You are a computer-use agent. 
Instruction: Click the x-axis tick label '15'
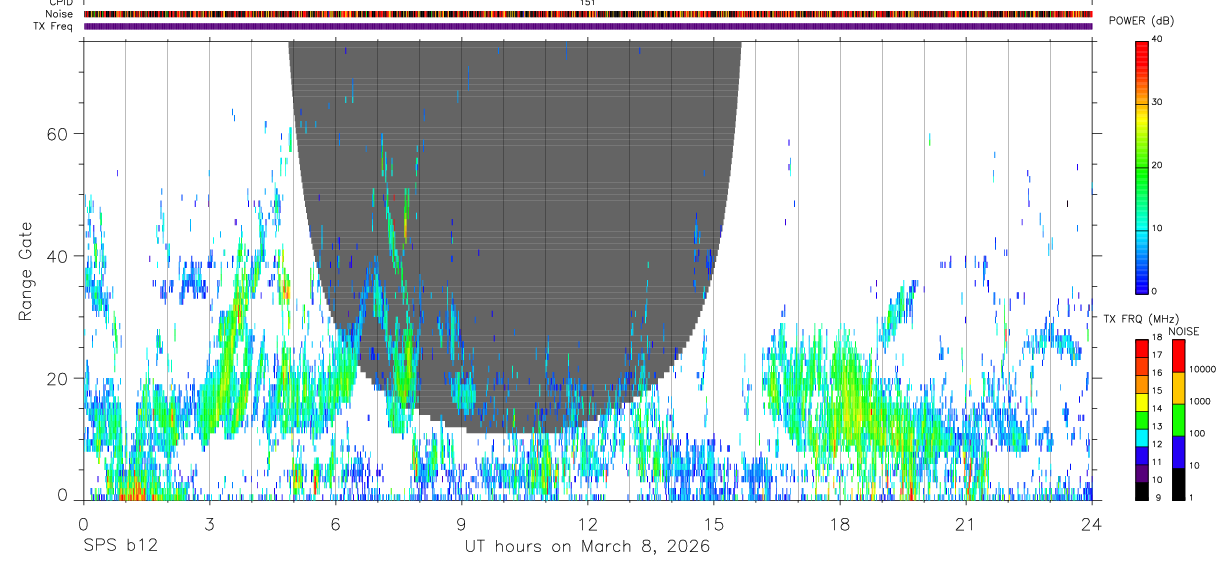[714, 523]
